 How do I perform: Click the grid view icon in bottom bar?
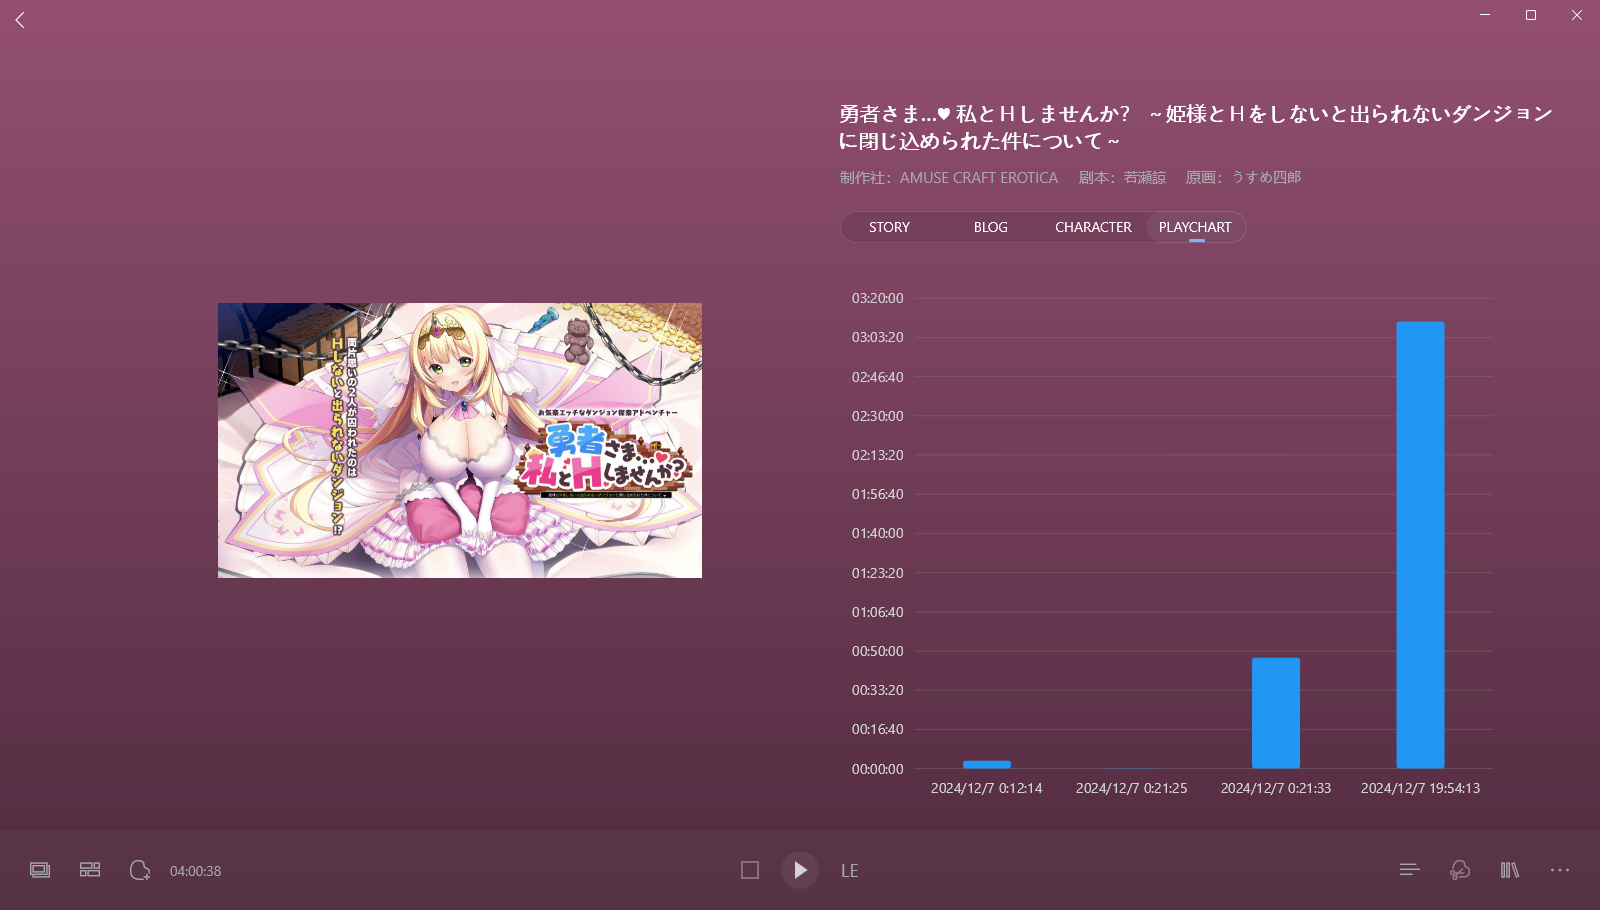pos(90,870)
